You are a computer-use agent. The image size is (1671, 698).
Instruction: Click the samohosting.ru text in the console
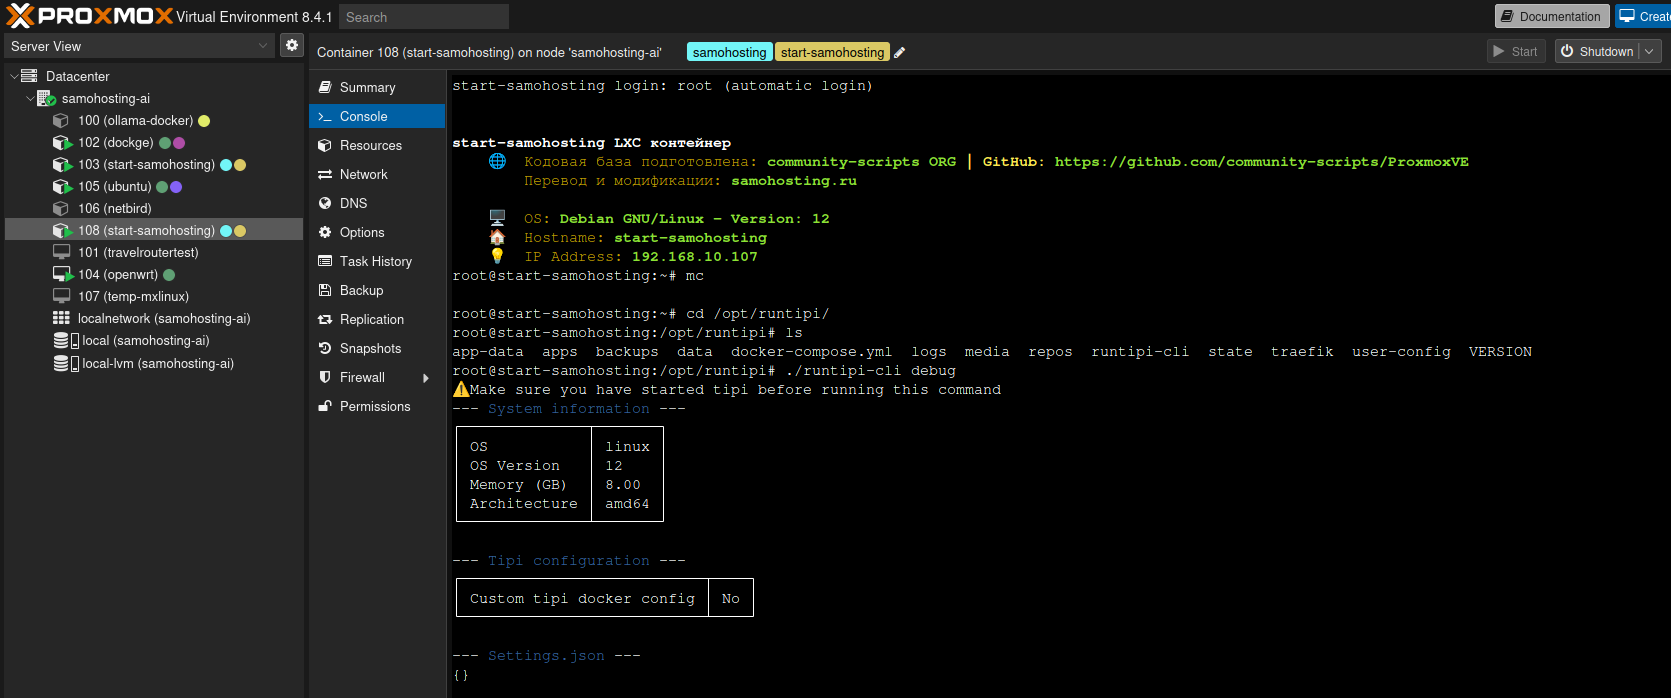[794, 181]
